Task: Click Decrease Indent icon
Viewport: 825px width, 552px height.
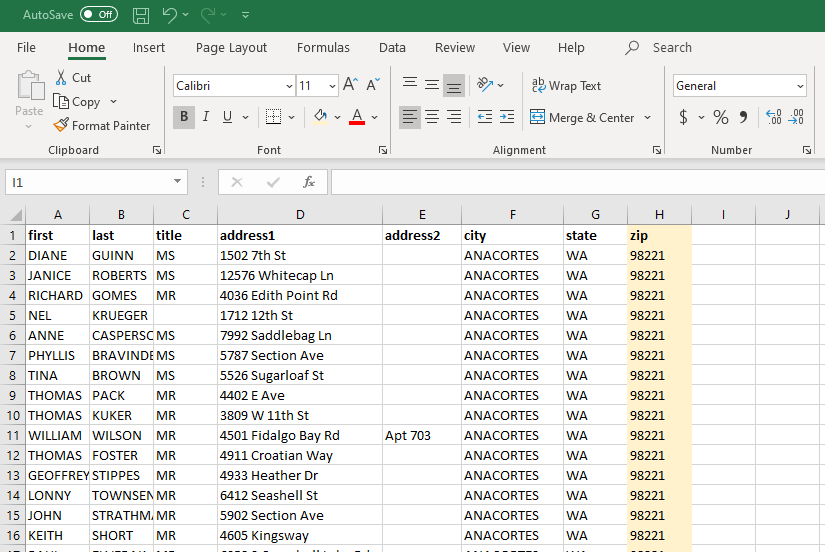Action: (x=485, y=117)
